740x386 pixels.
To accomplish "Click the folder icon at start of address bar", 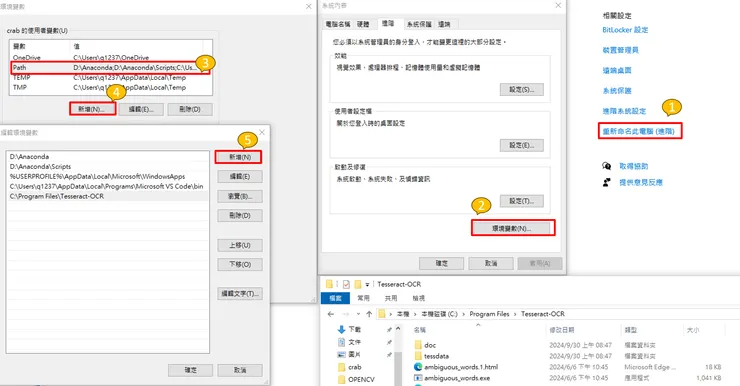I will pyautogui.click(x=382, y=314).
